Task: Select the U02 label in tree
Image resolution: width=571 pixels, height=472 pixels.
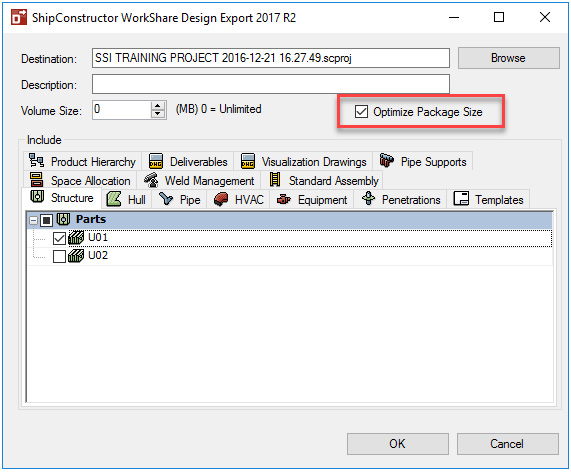Action: [98, 255]
